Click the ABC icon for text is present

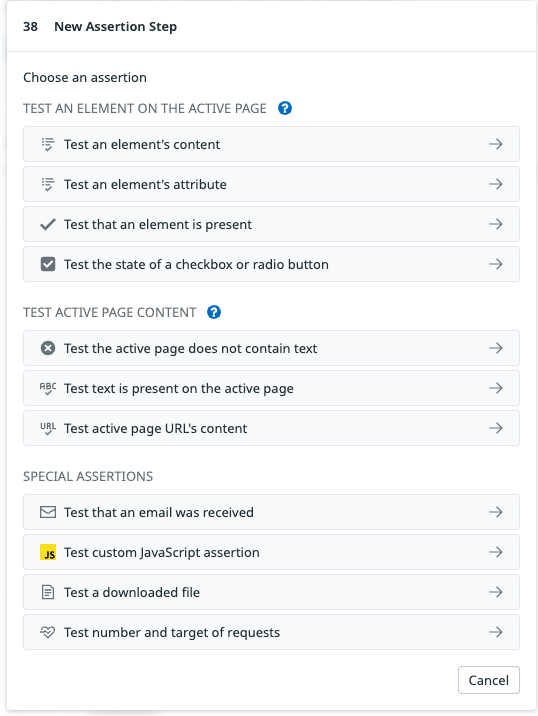tap(48, 389)
